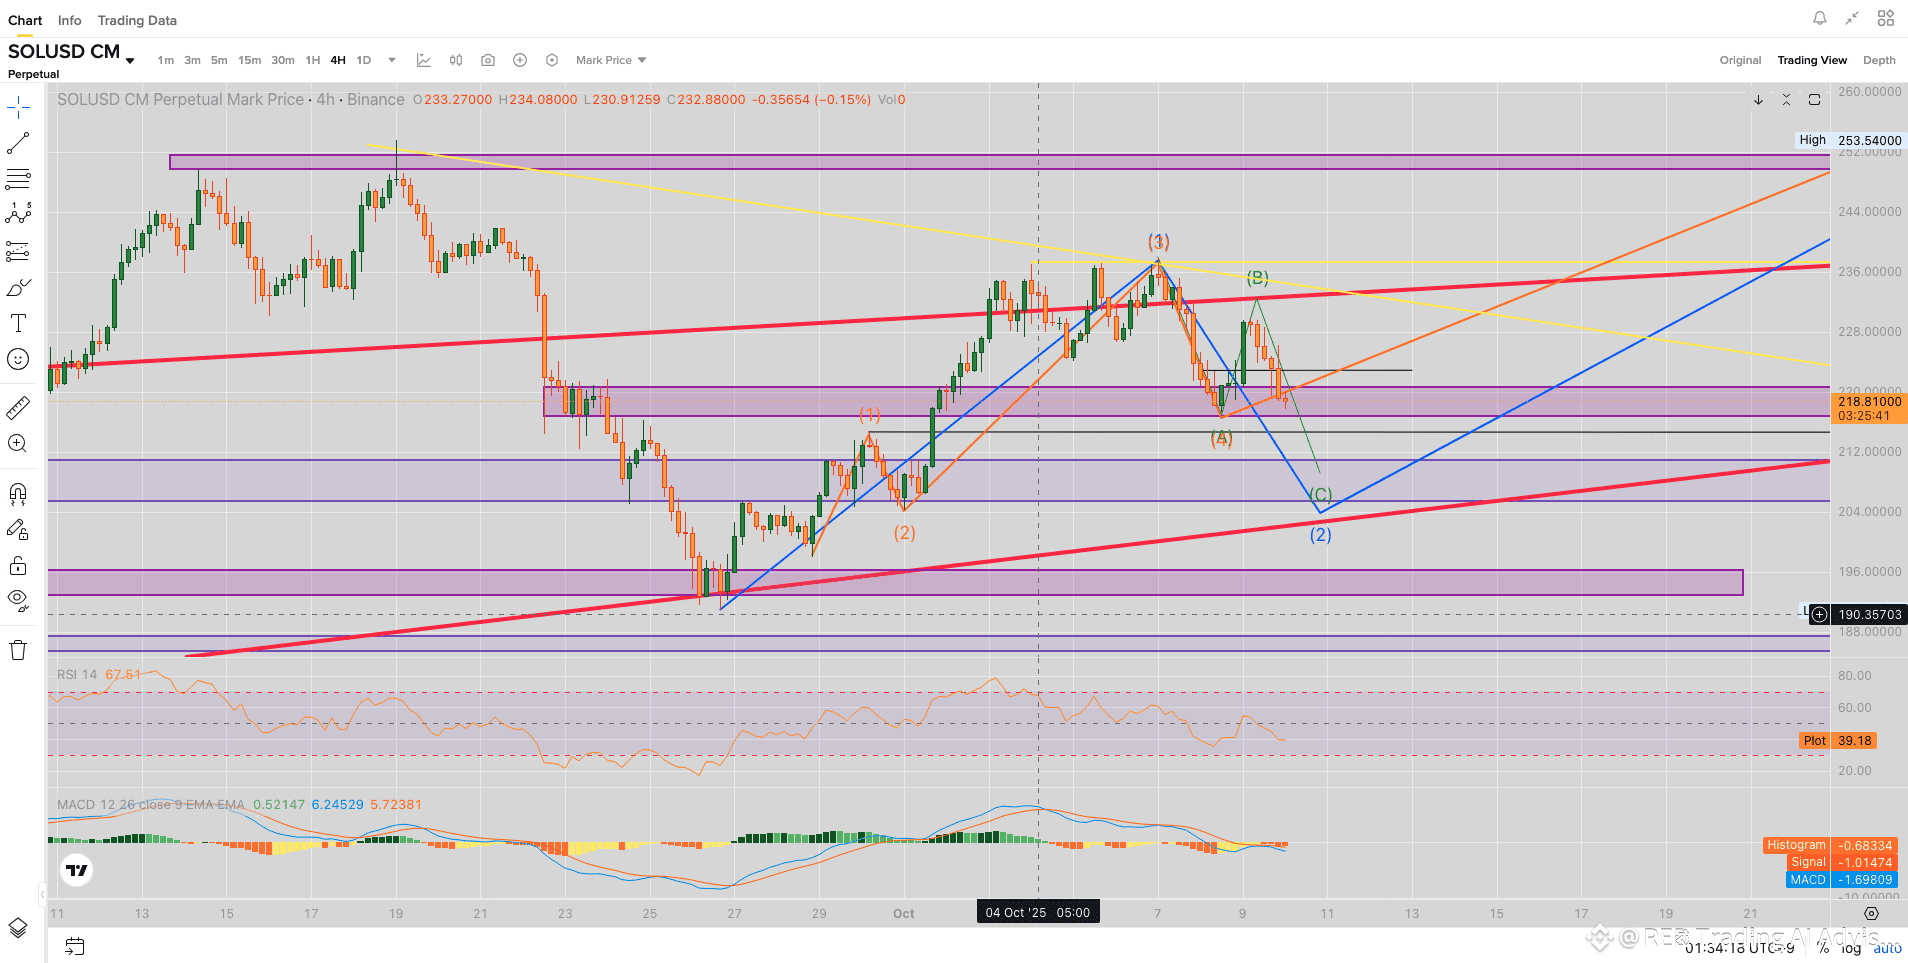The height and width of the screenshot is (963, 1908).
Task: Click the 04 Oct '25 05:00 date marker
Action: (1038, 912)
